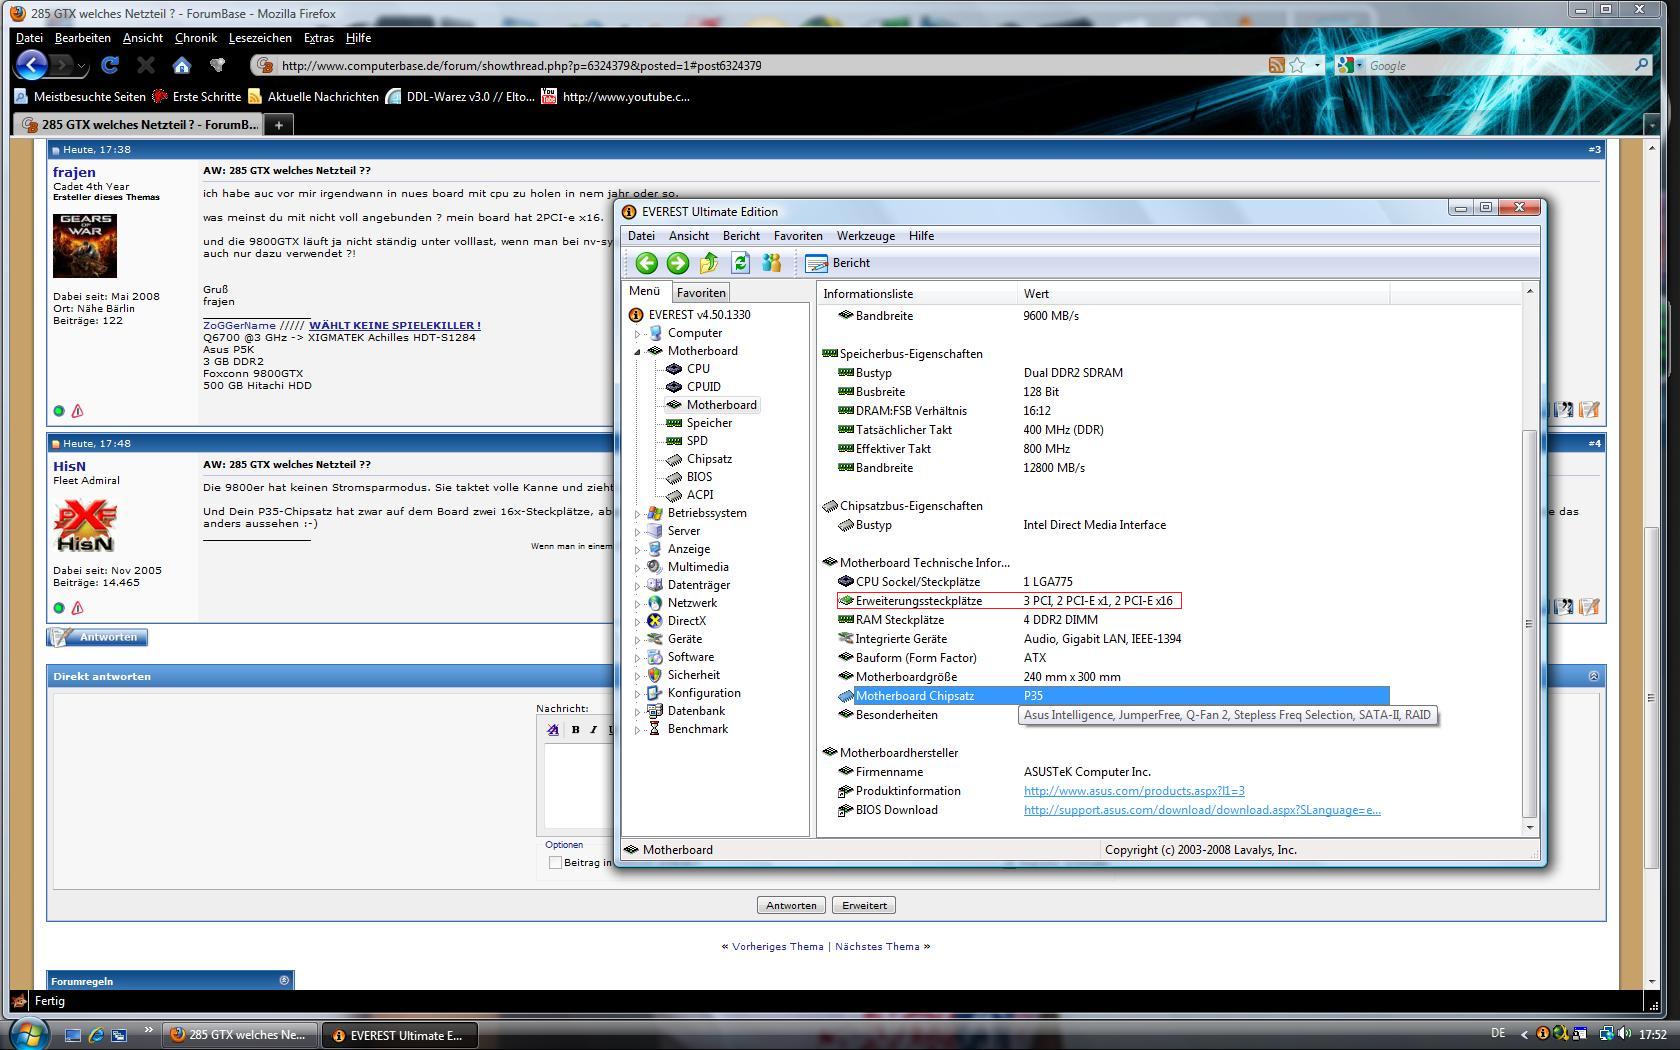Image resolution: width=1680 pixels, height=1050 pixels.
Task: Click the Firefox URL address field
Action: (x=770, y=65)
